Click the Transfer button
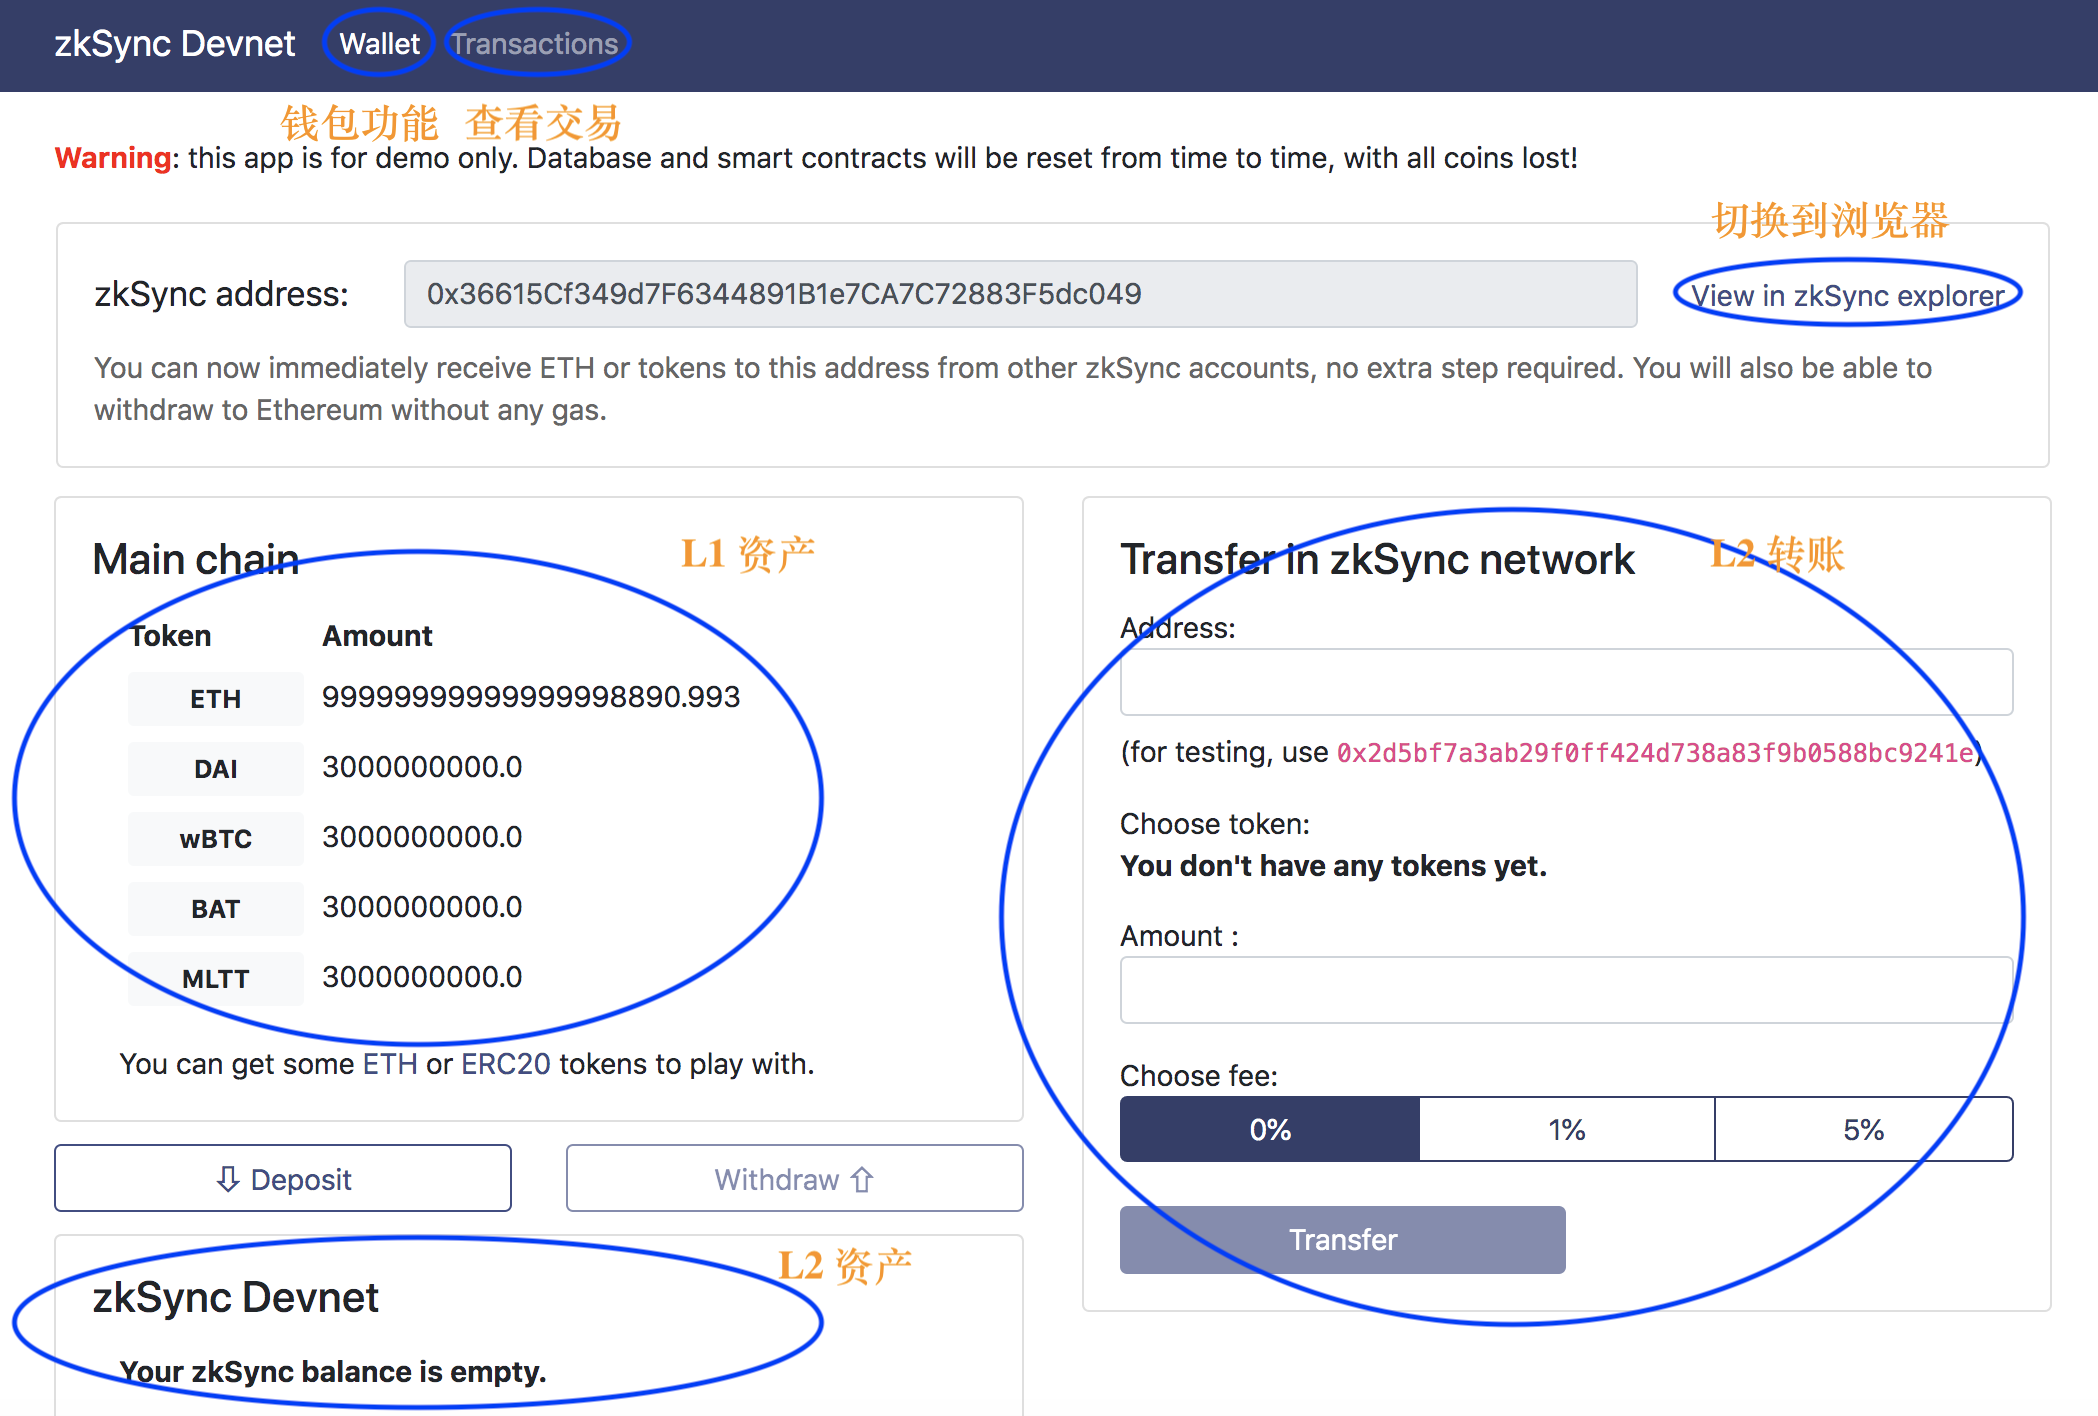Viewport: 2098px width, 1416px height. (x=1342, y=1240)
